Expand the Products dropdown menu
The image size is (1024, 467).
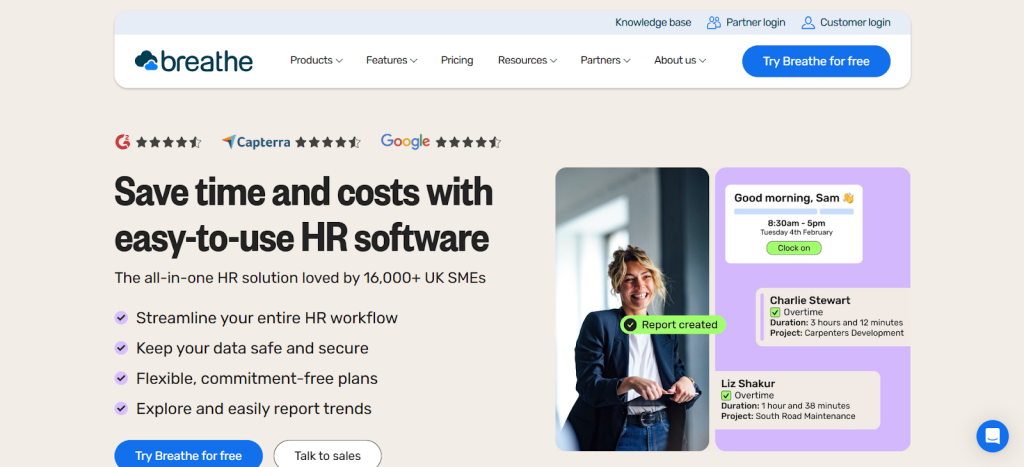pos(316,60)
